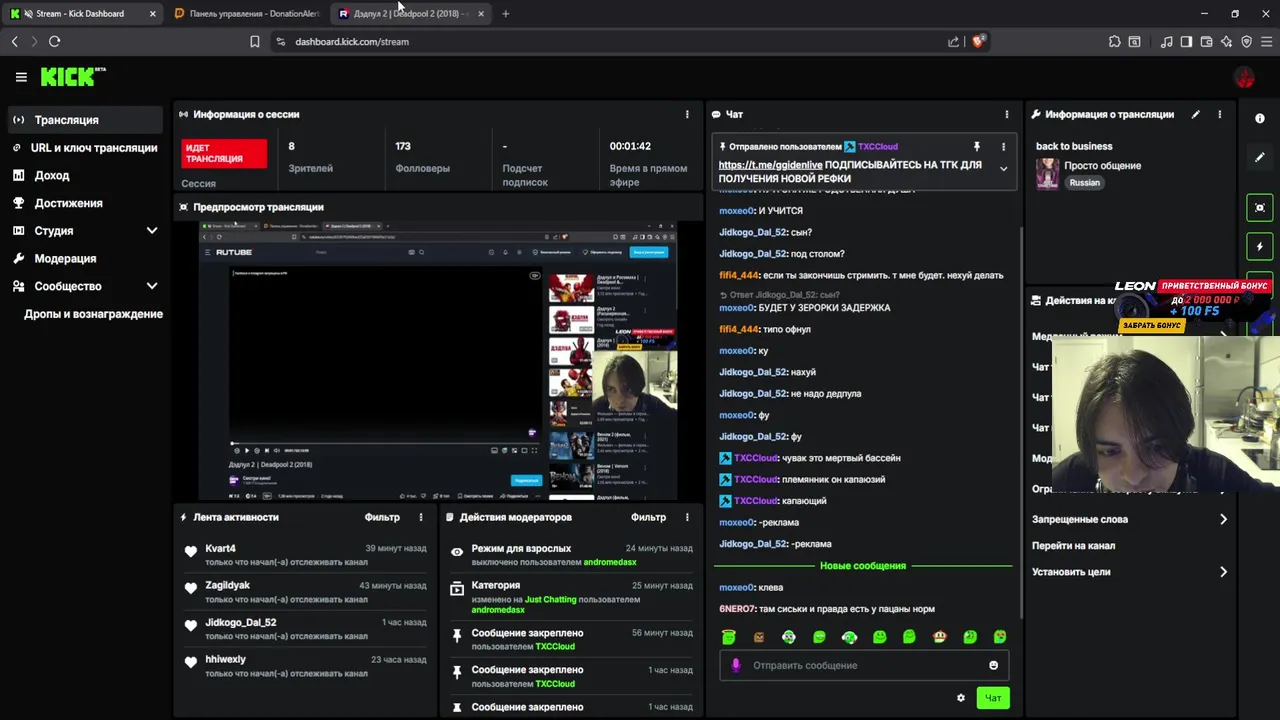Click the pencil icon in right rail
The height and width of the screenshot is (720, 1280).
coord(1260,157)
